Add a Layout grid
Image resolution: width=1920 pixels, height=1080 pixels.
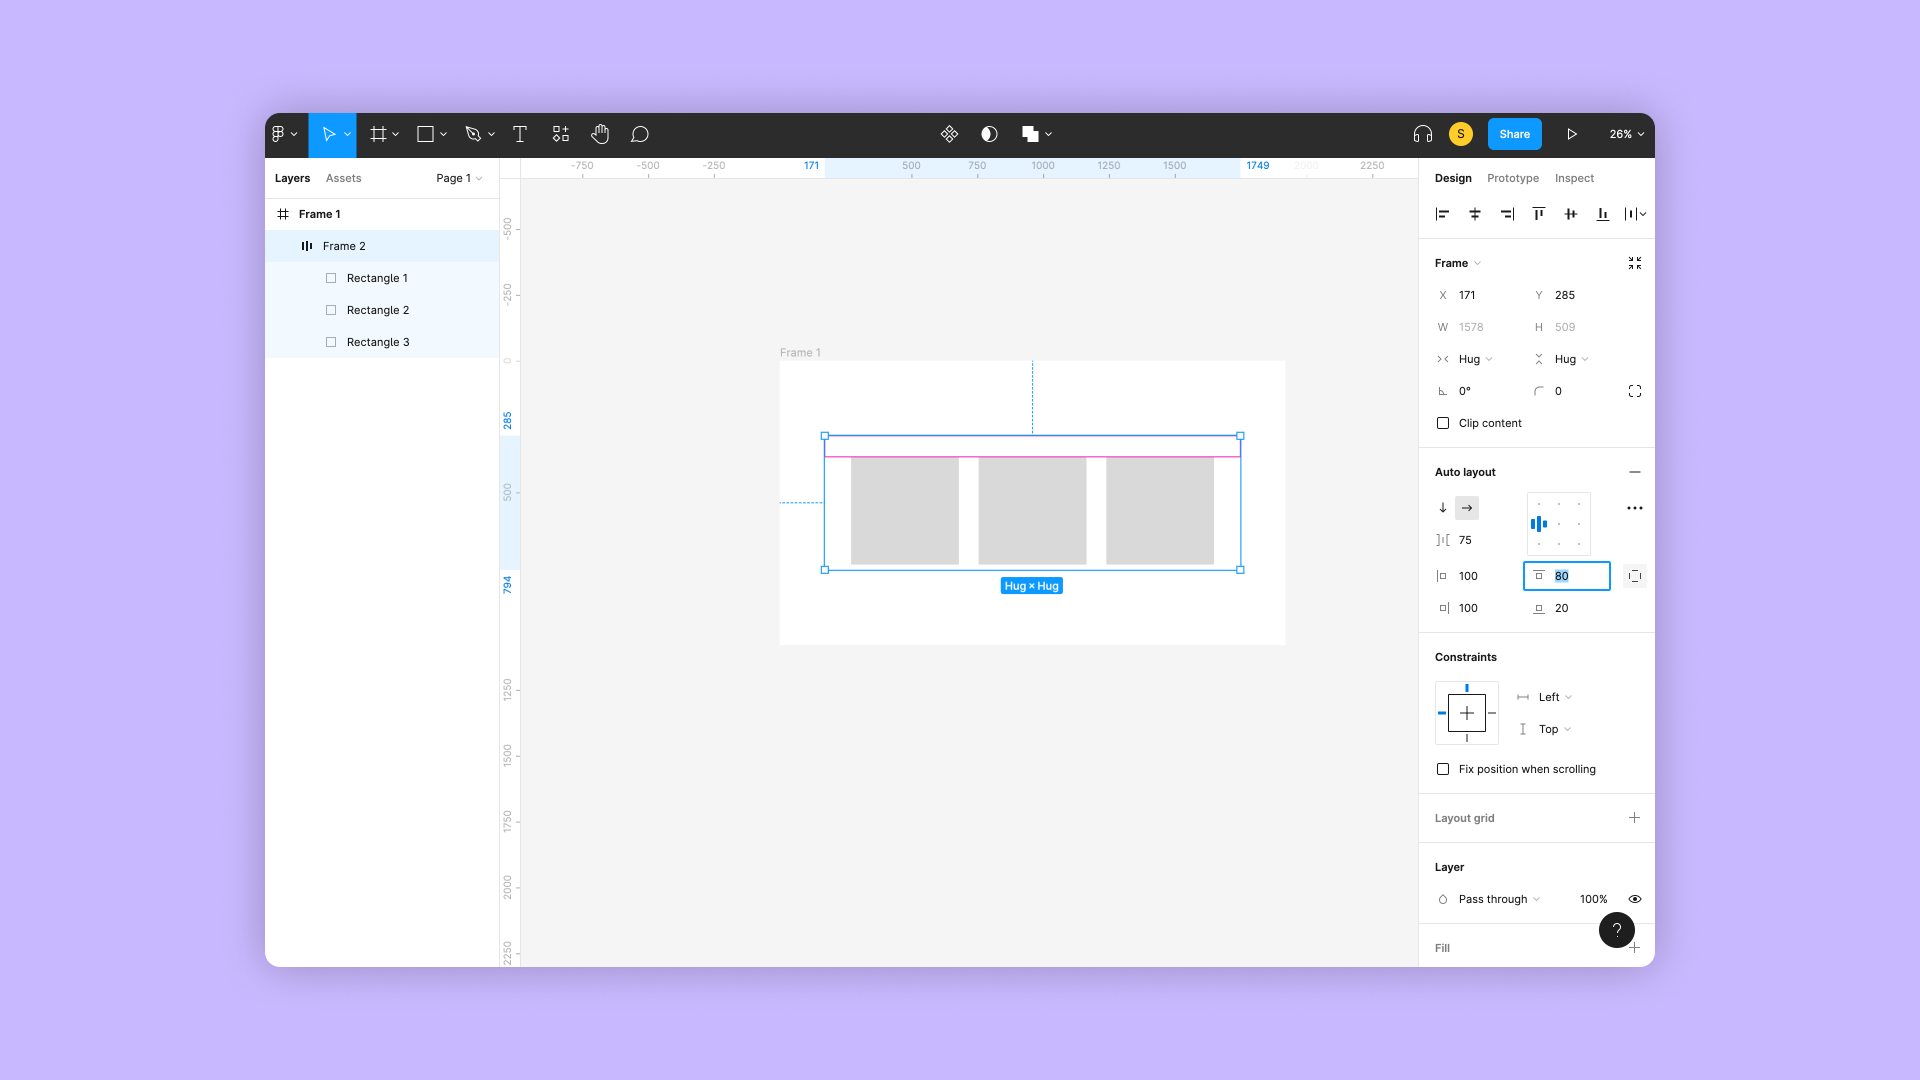point(1635,816)
